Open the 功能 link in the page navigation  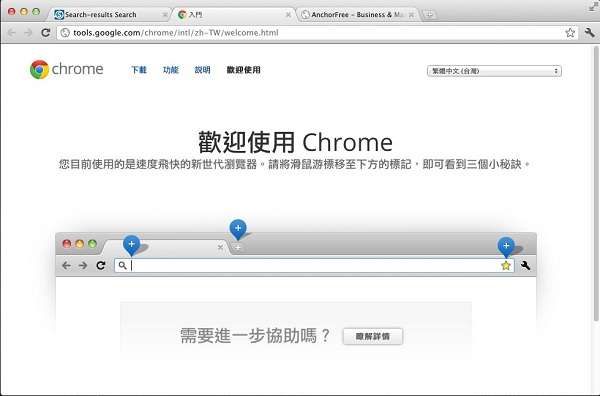click(x=171, y=70)
